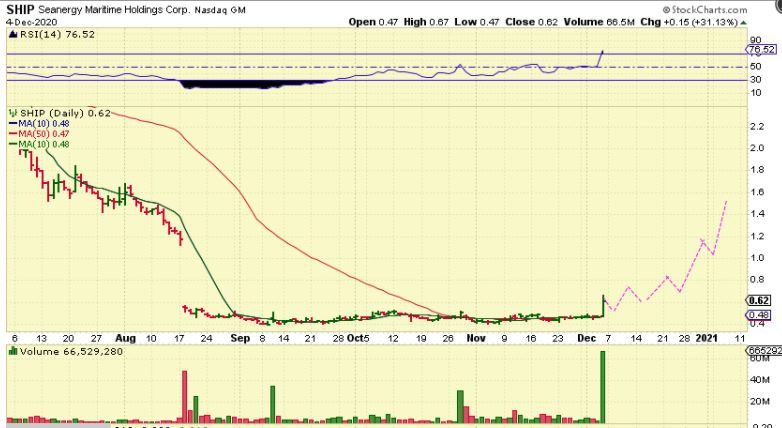Click the 0.8 price axis label

[757, 279]
